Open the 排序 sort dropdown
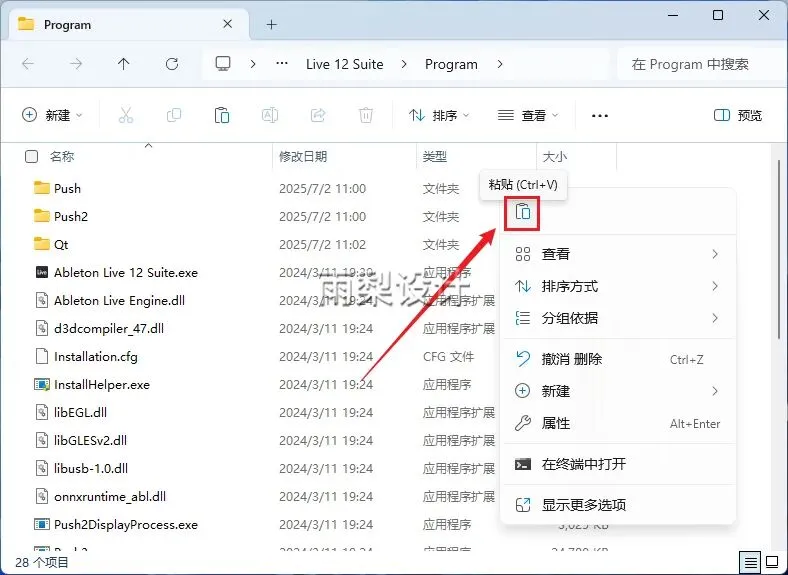Screen dimensions: 788x575 click(x=439, y=115)
